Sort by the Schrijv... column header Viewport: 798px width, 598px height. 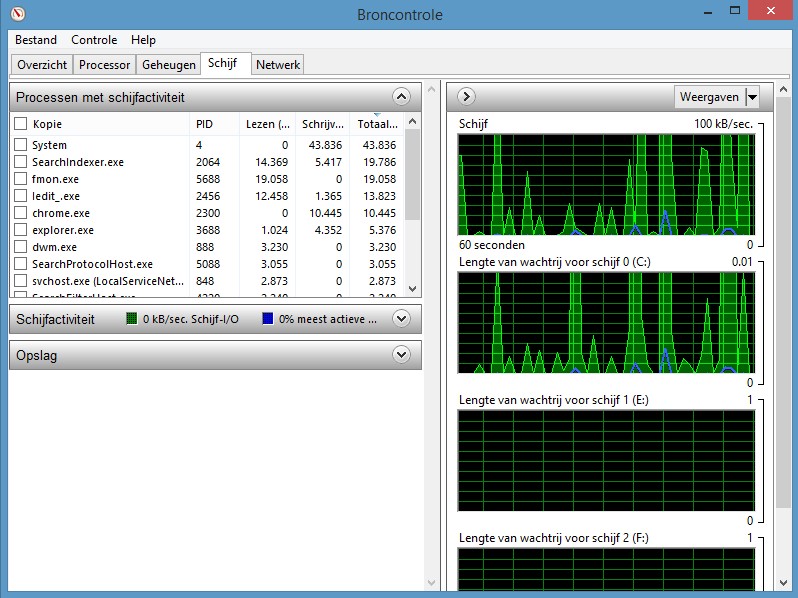click(x=323, y=124)
